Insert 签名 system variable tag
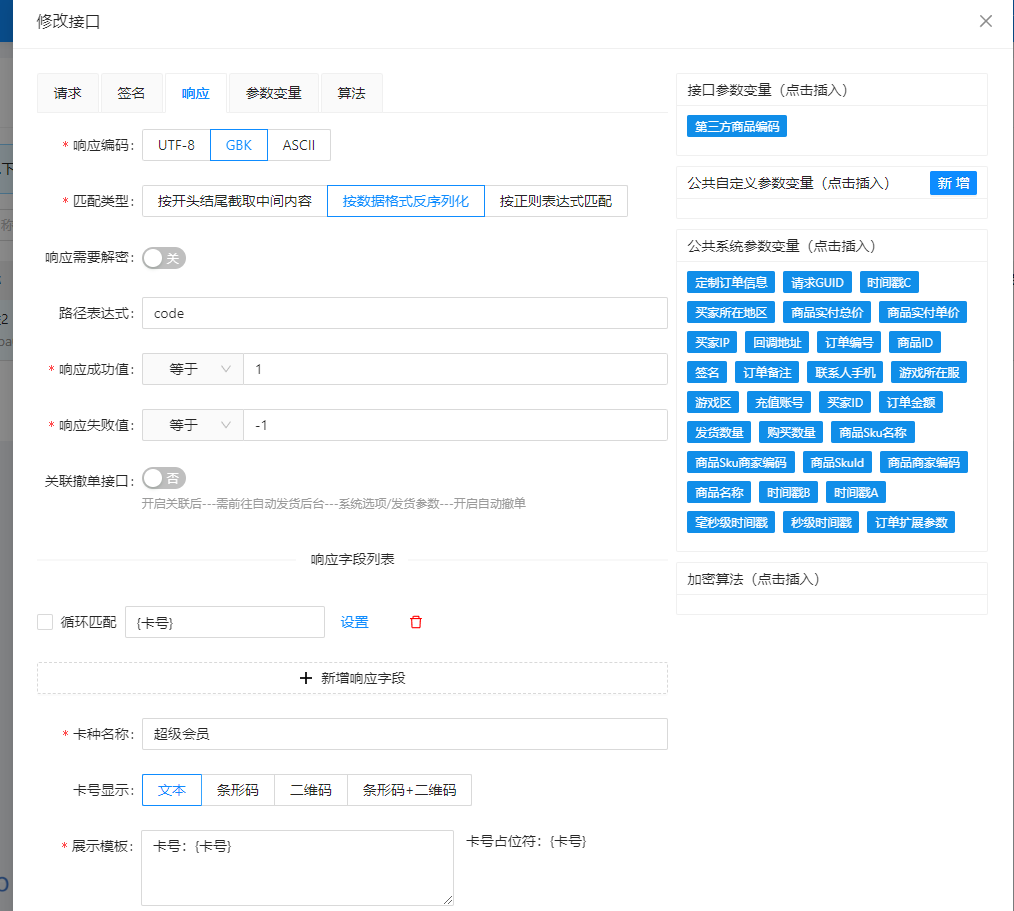1014x911 pixels. (707, 372)
